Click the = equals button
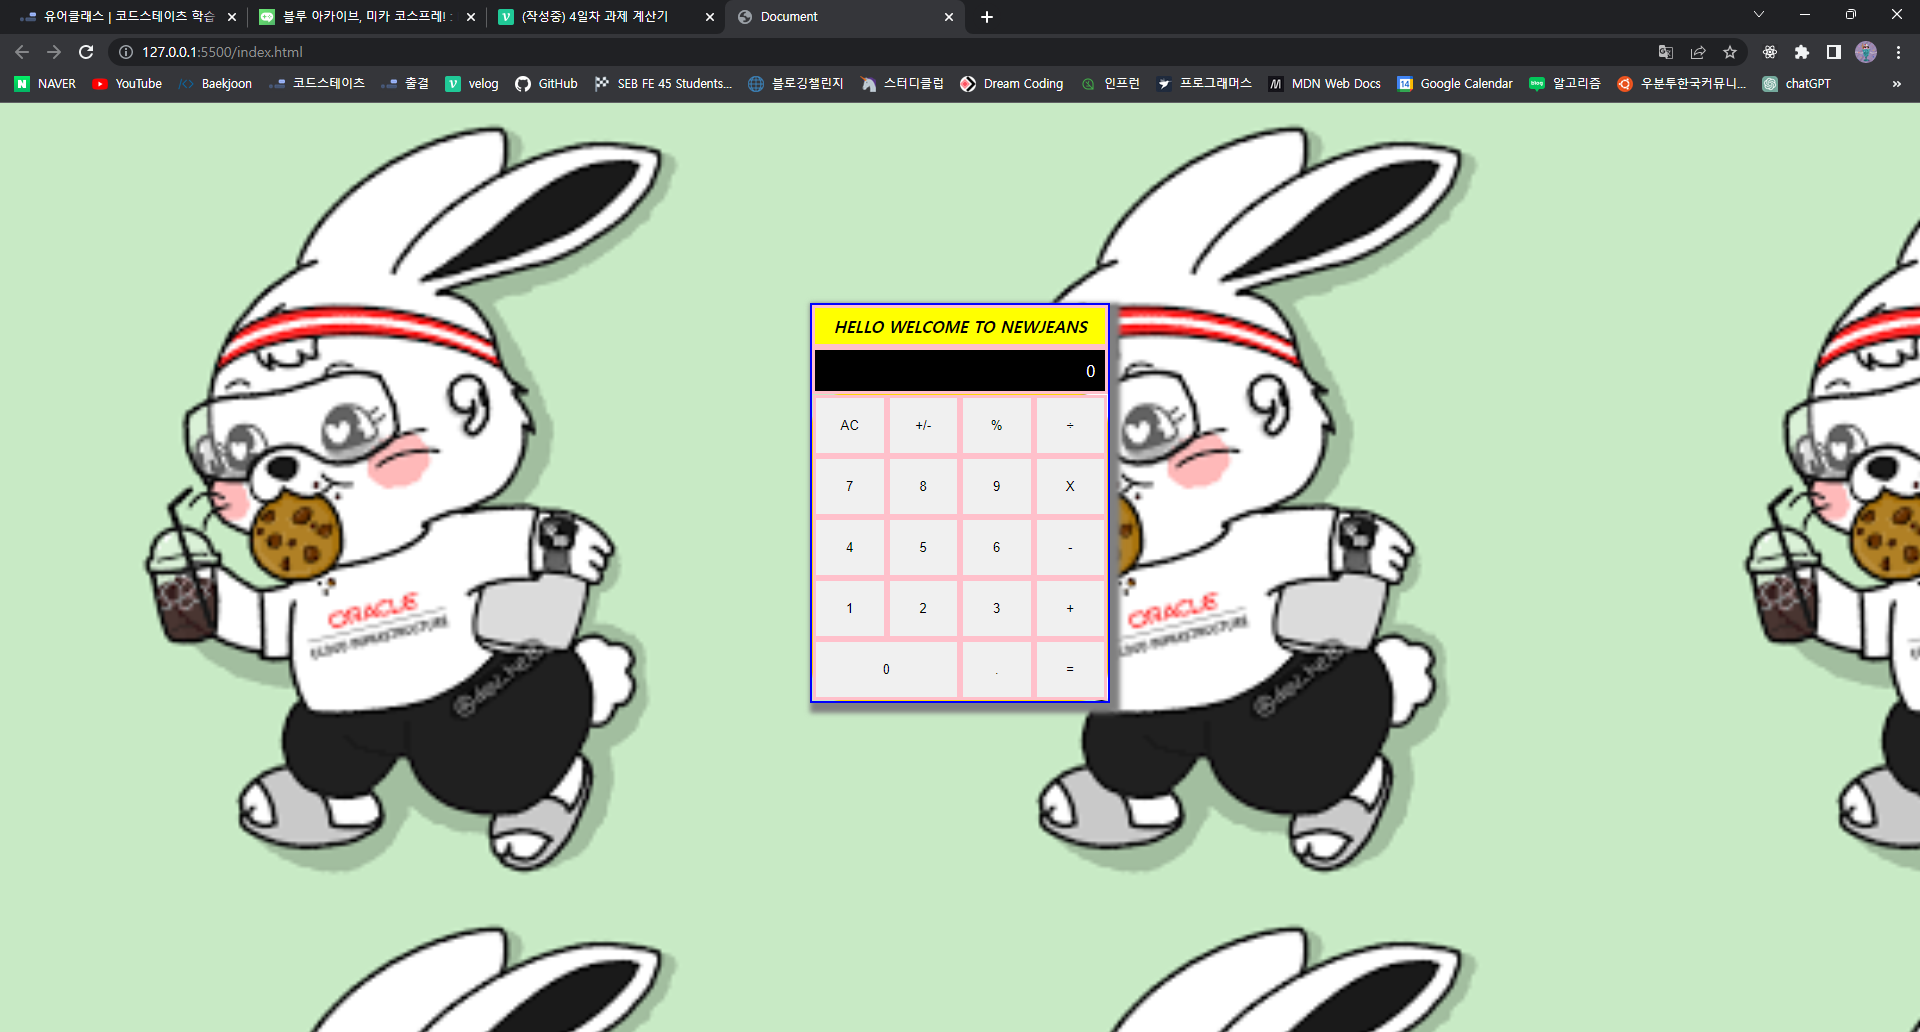Viewport: 1920px width, 1032px height. 1070,670
